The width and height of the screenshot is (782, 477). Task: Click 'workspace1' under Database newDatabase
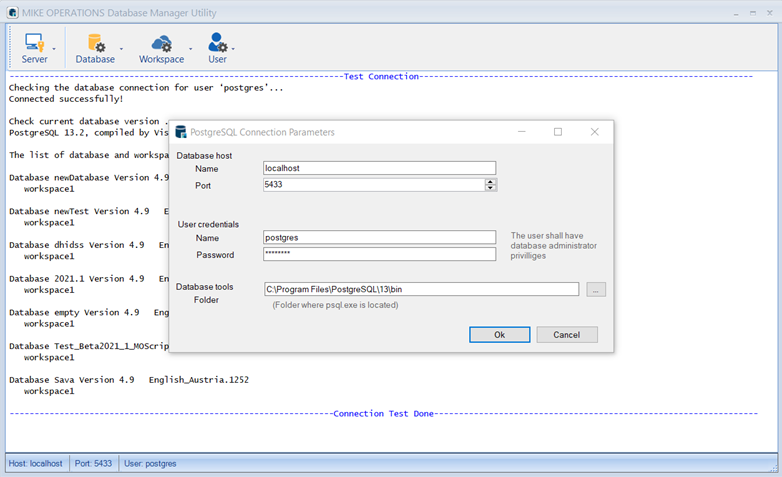click(49, 189)
